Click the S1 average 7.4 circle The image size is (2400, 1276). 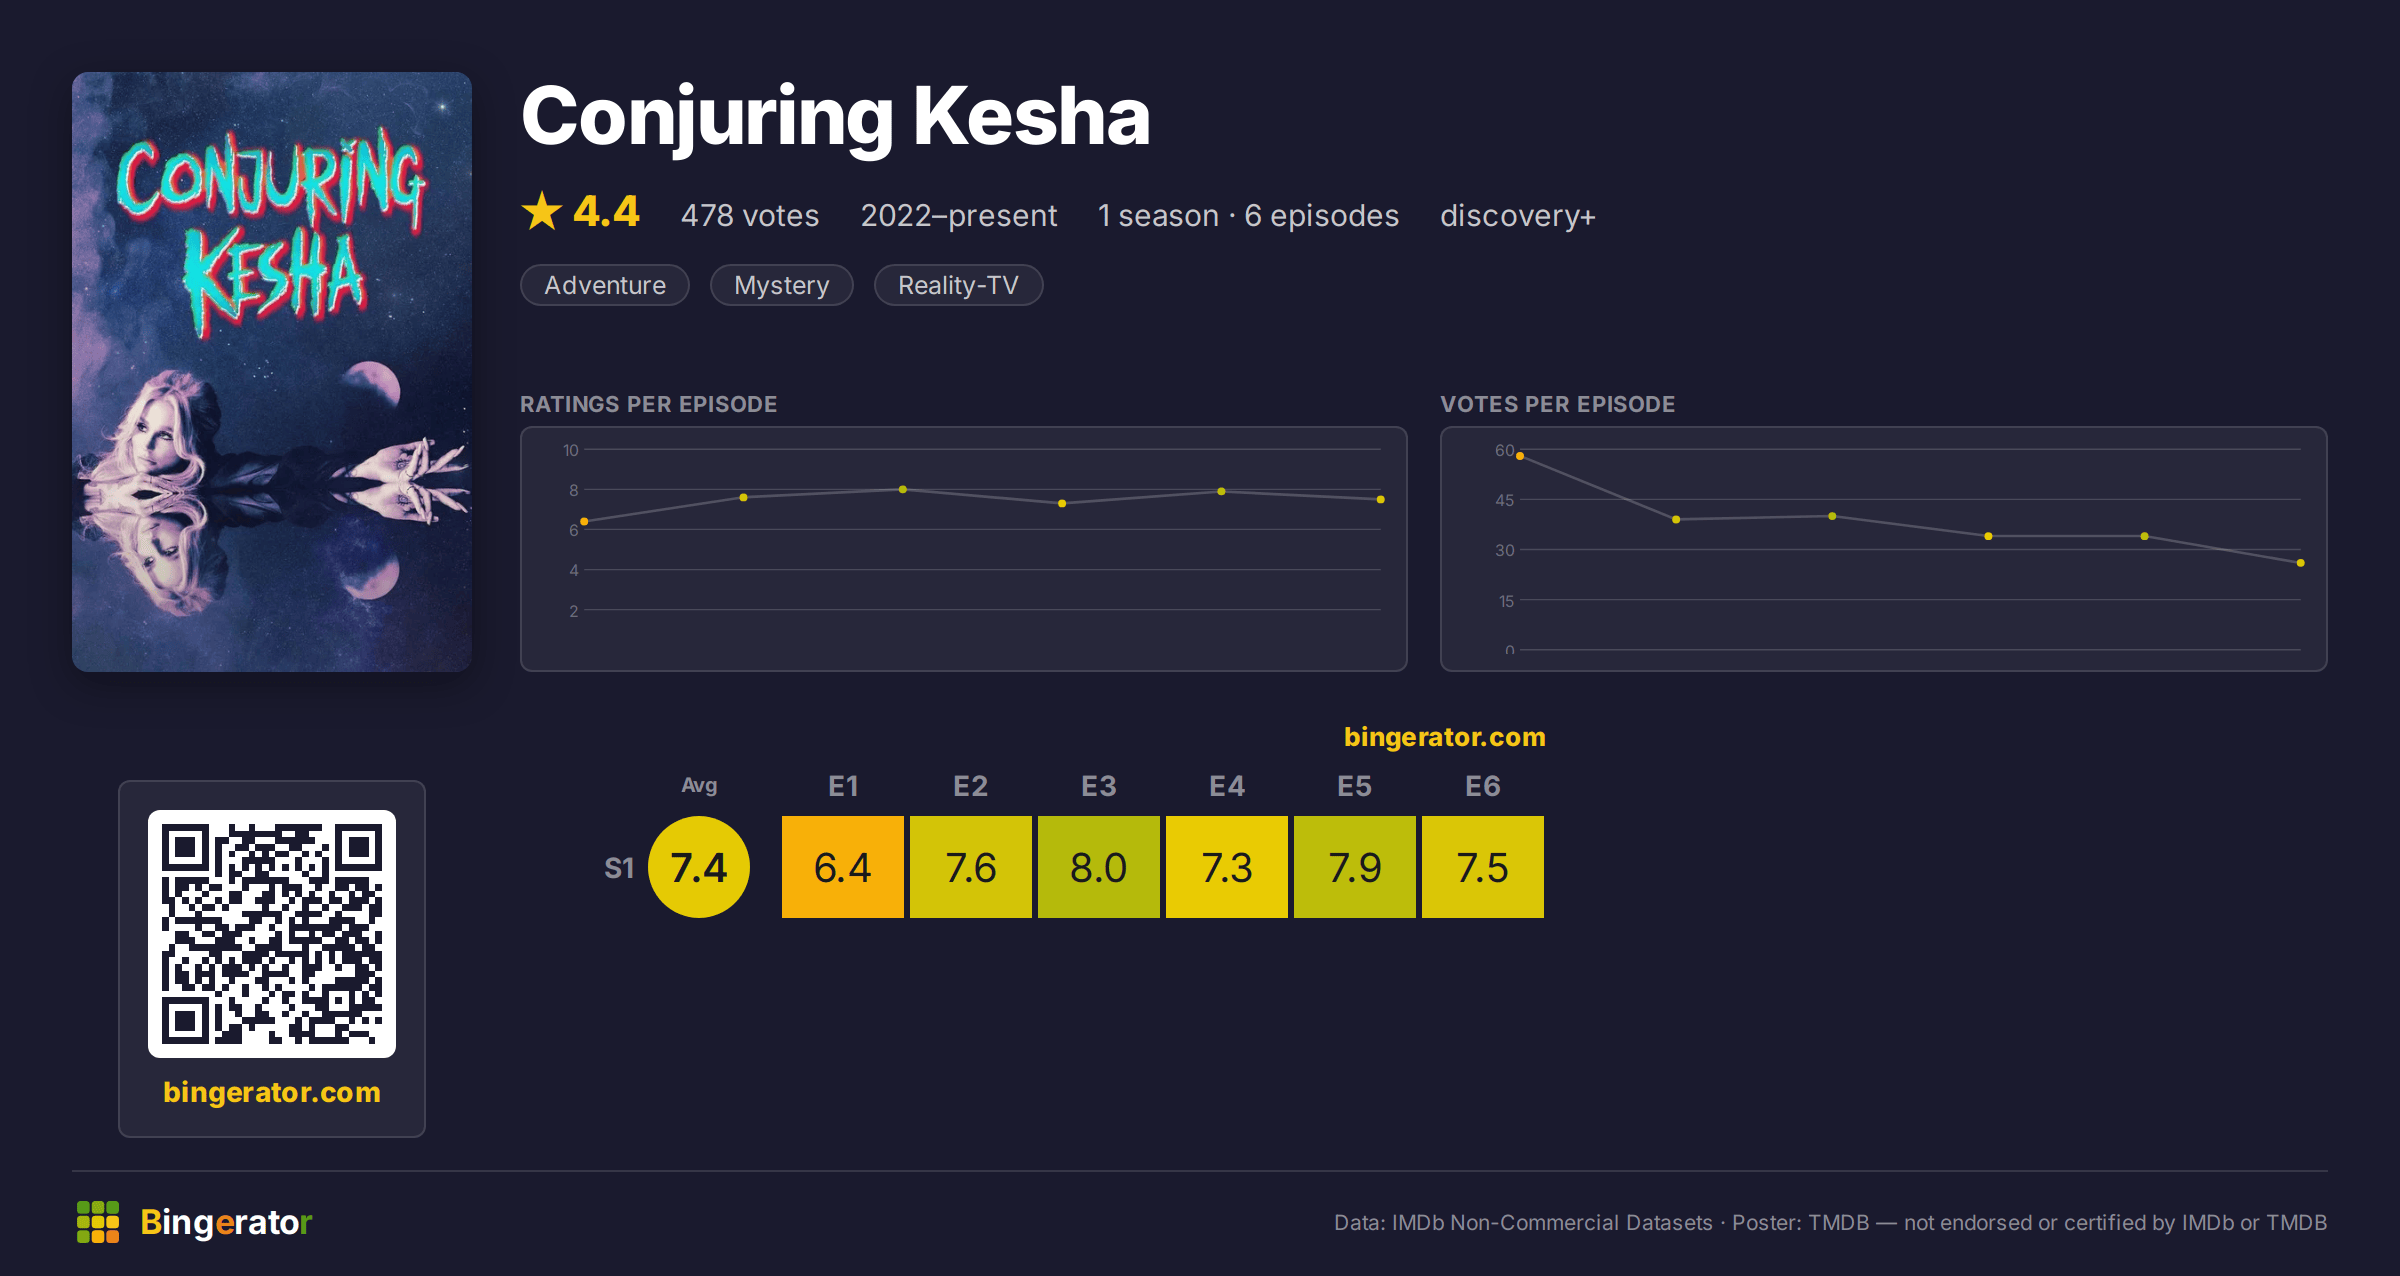[699, 867]
